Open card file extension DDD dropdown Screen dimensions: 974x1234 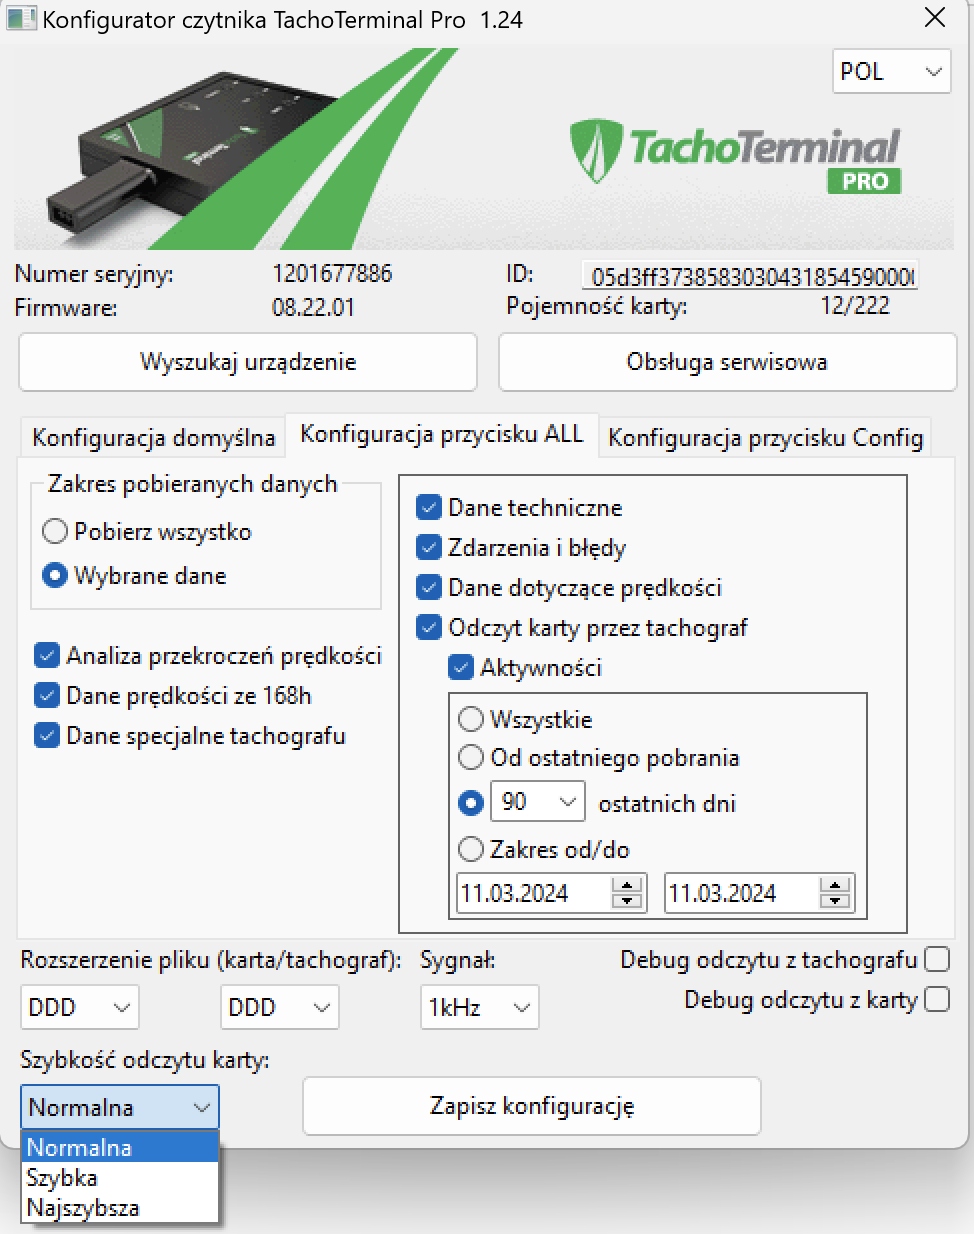80,1007
